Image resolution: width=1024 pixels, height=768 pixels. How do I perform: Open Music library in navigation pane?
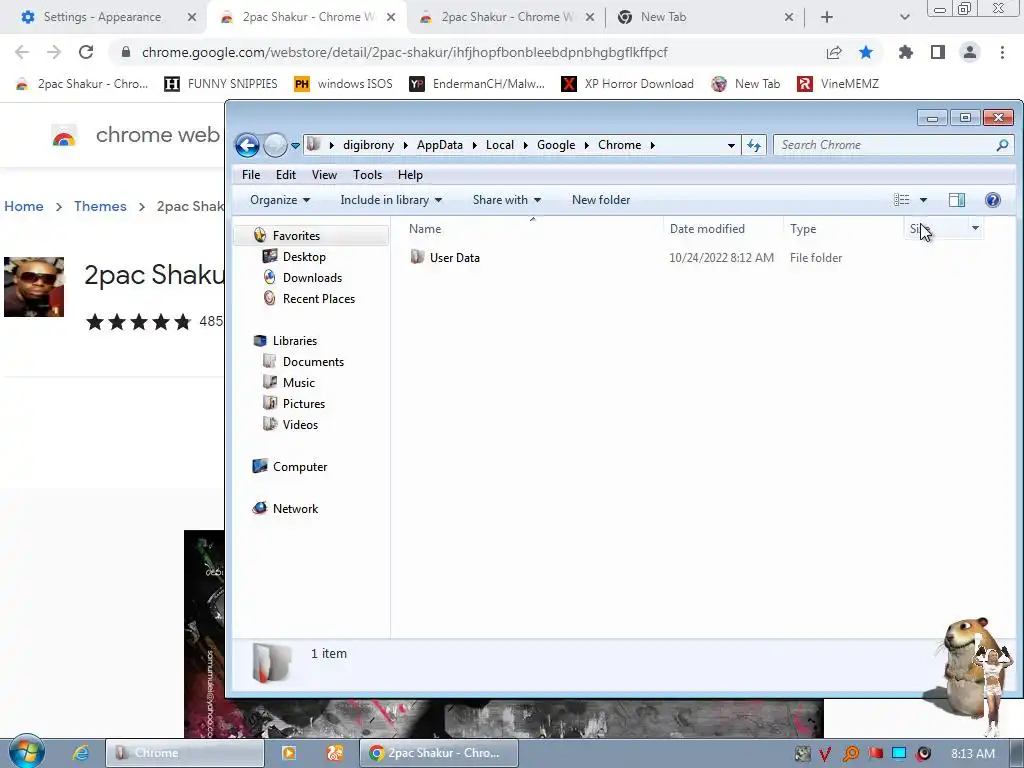click(x=298, y=383)
